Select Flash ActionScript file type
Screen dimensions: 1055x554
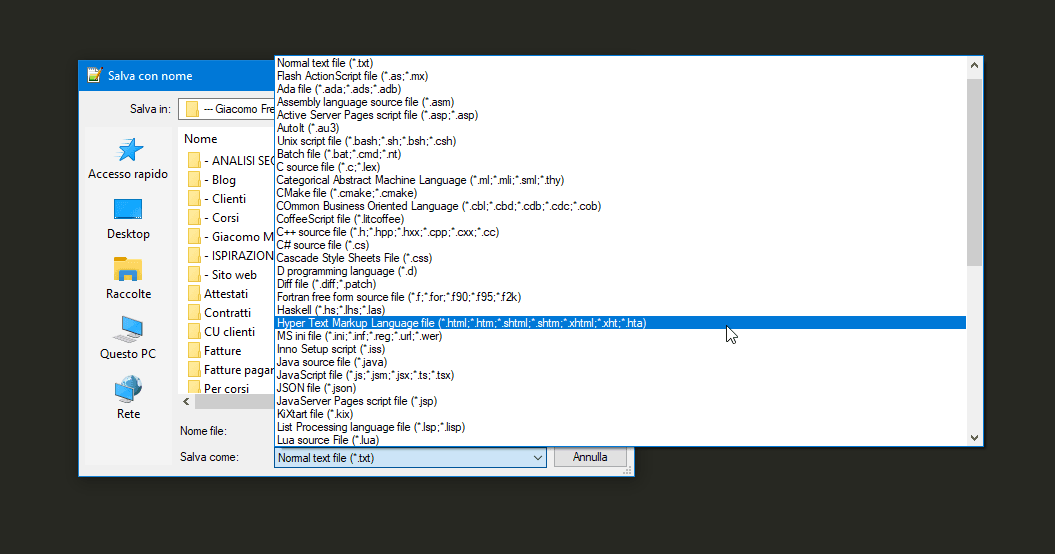[620, 76]
